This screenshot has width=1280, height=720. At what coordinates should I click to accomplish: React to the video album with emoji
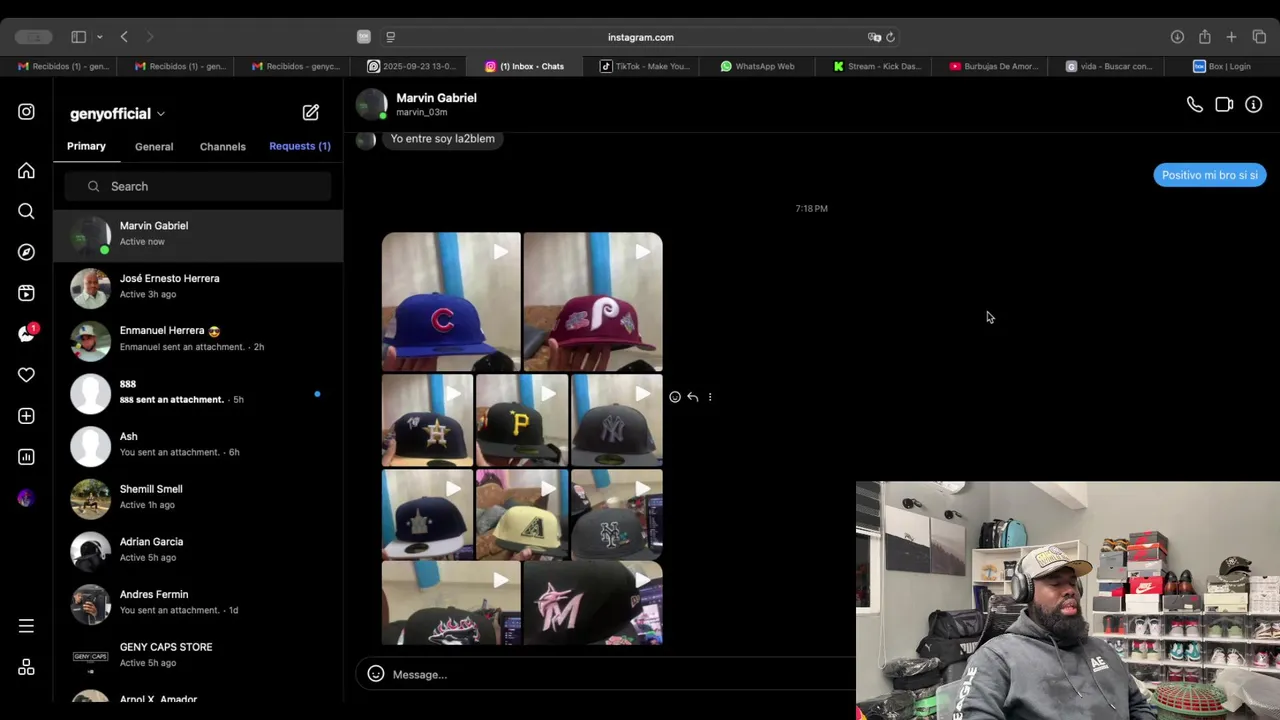pos(675,397)
